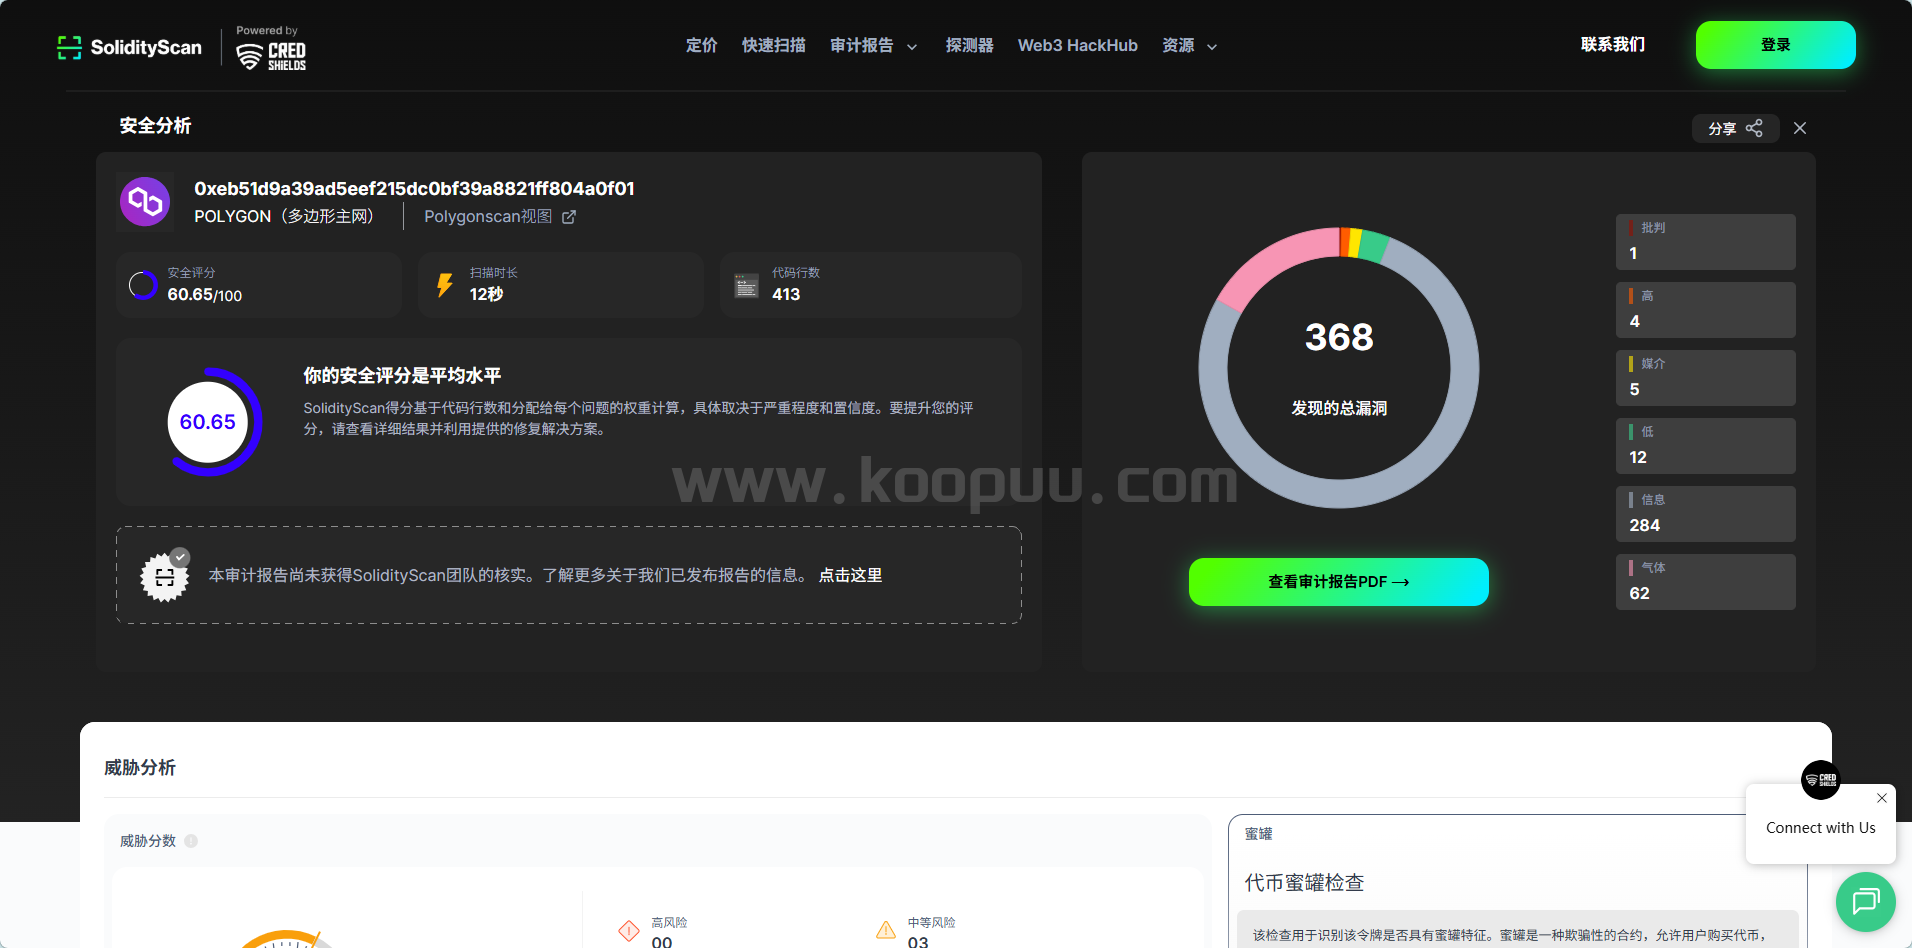Click the 代码行数 413 card

pyautogui.click(x=871, y=285)
